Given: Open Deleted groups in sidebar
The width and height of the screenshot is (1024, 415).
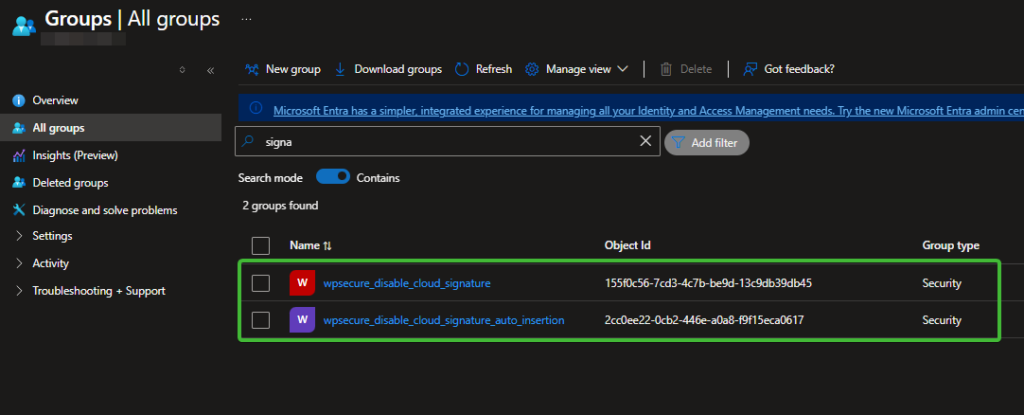Looking at the screenshot, I should coord(70,183).
